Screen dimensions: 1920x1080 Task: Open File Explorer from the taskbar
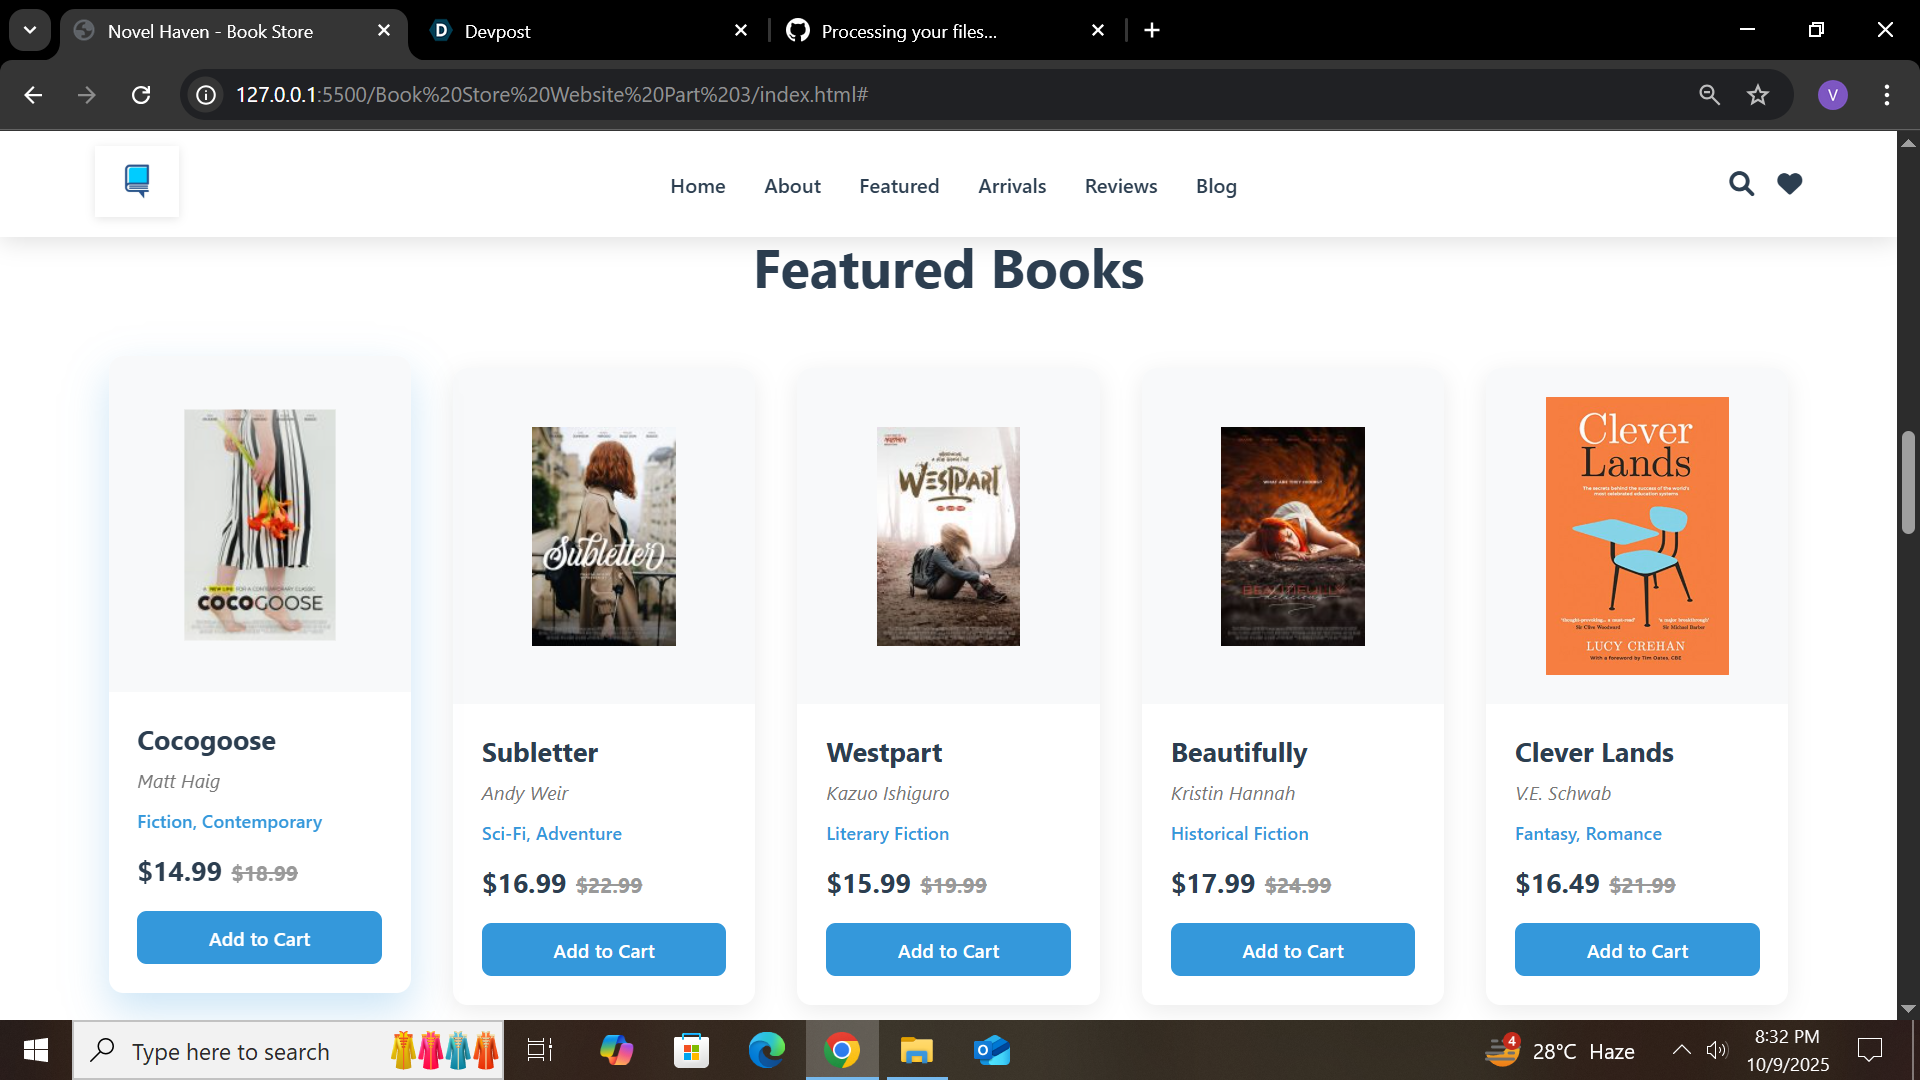click(917, 1050)
